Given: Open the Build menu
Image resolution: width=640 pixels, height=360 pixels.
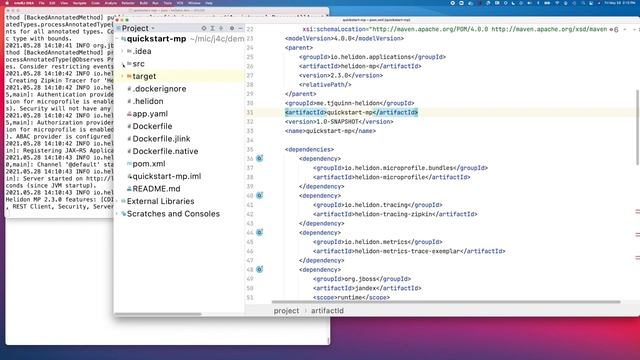Looking at the screenshot, I should click(x=144, y=3).
